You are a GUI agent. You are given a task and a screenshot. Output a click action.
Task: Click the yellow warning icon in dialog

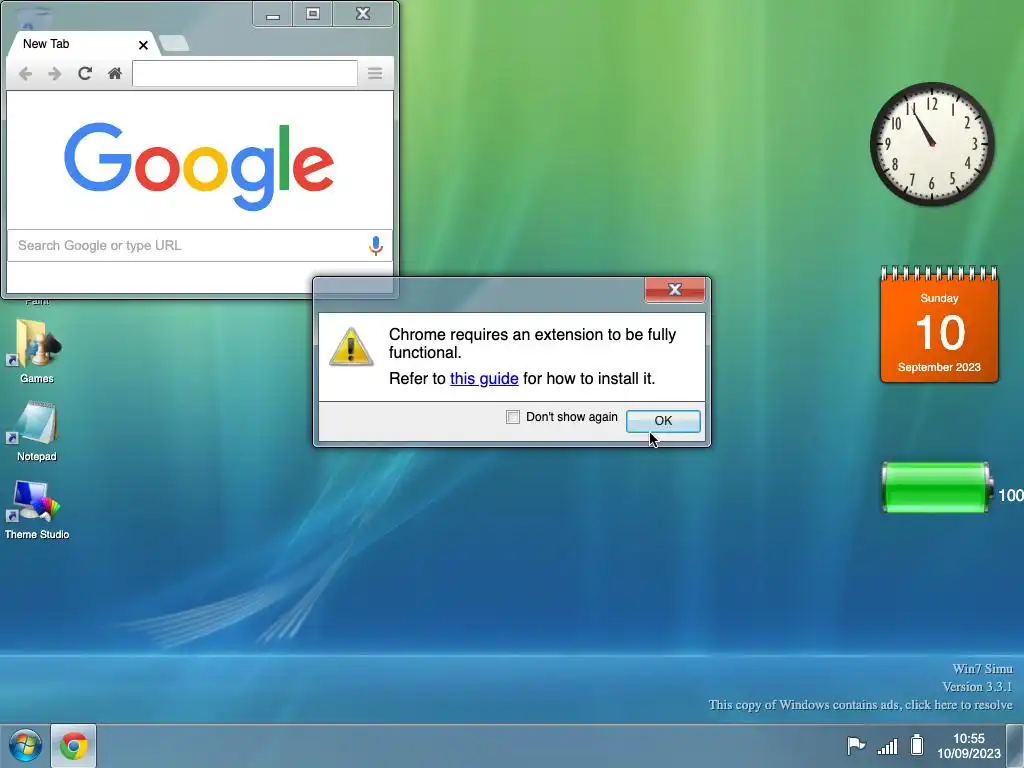click(x=351, y=347)
